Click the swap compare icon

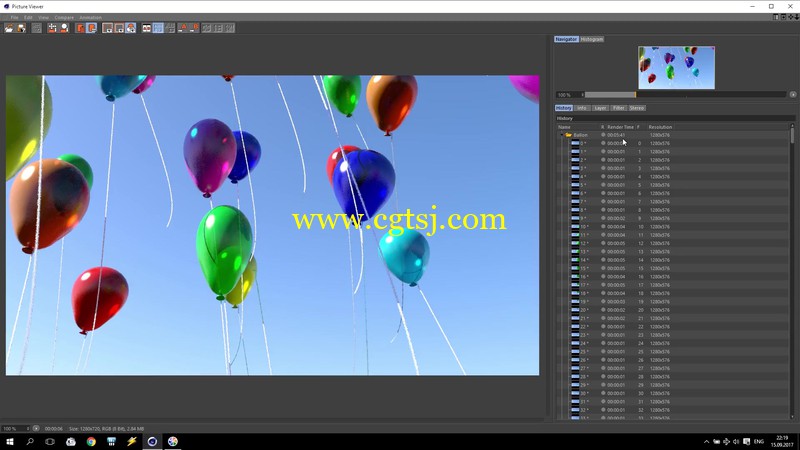coord(170,28)
